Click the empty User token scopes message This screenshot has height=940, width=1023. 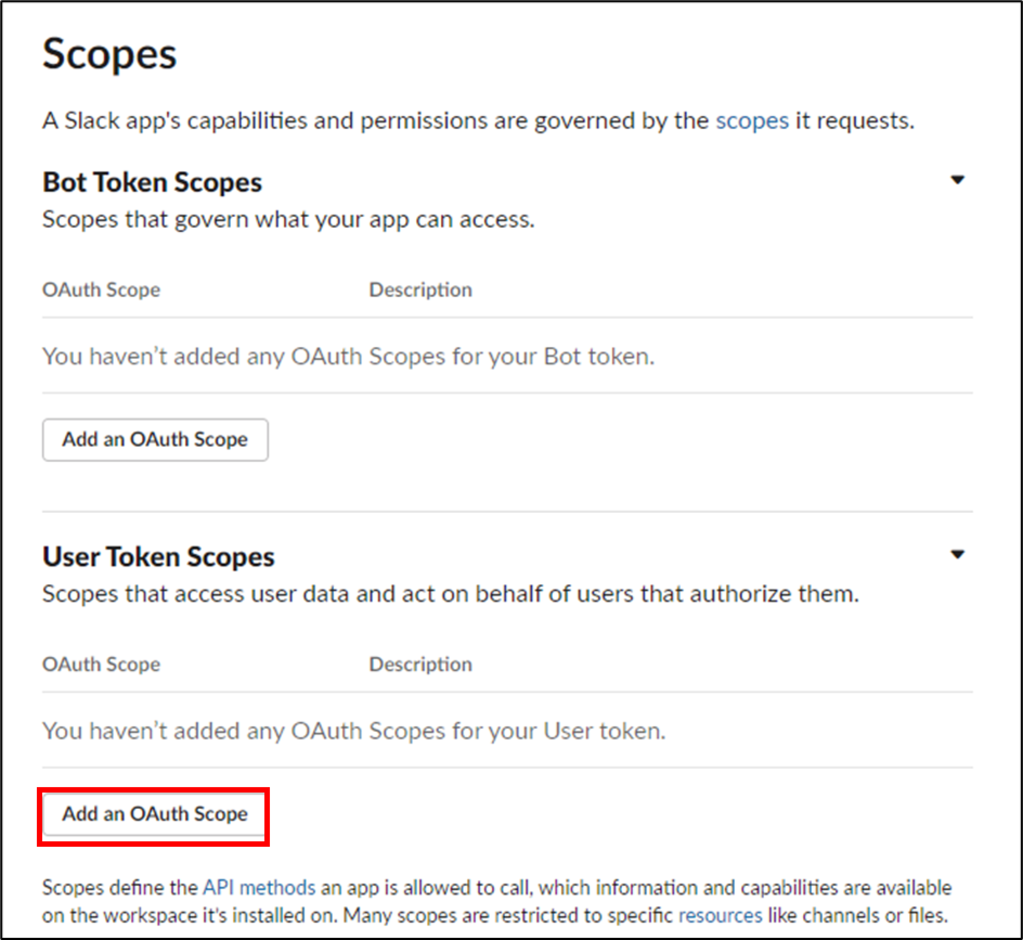pos(354,731)
